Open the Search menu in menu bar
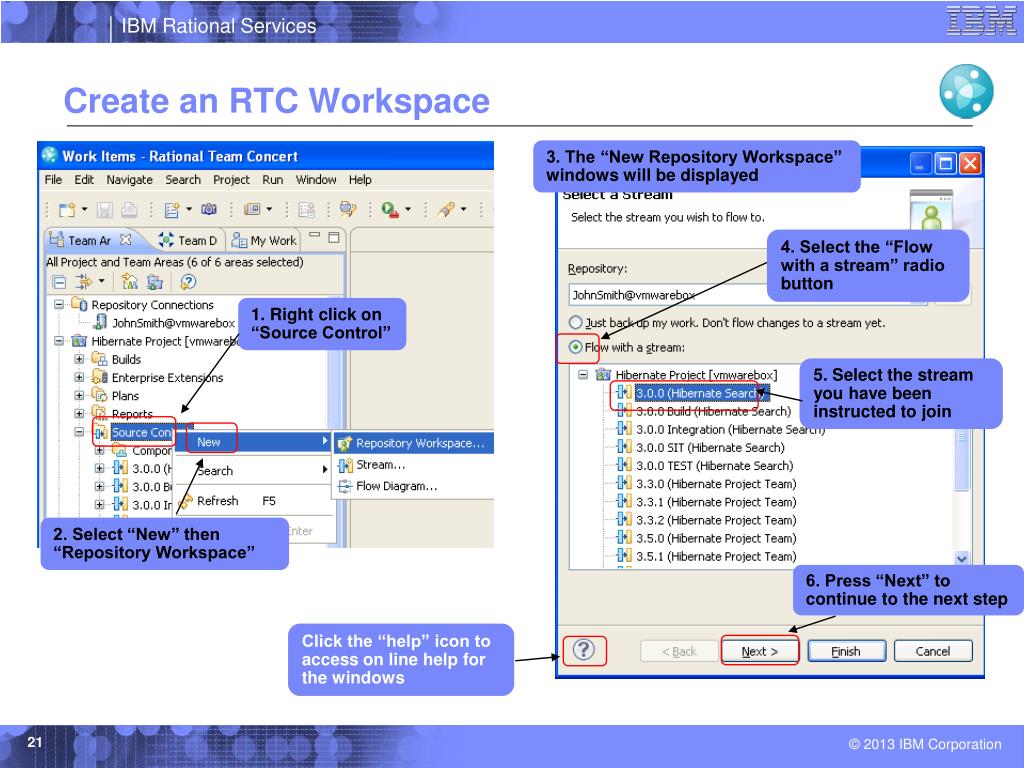 (183, 180)
